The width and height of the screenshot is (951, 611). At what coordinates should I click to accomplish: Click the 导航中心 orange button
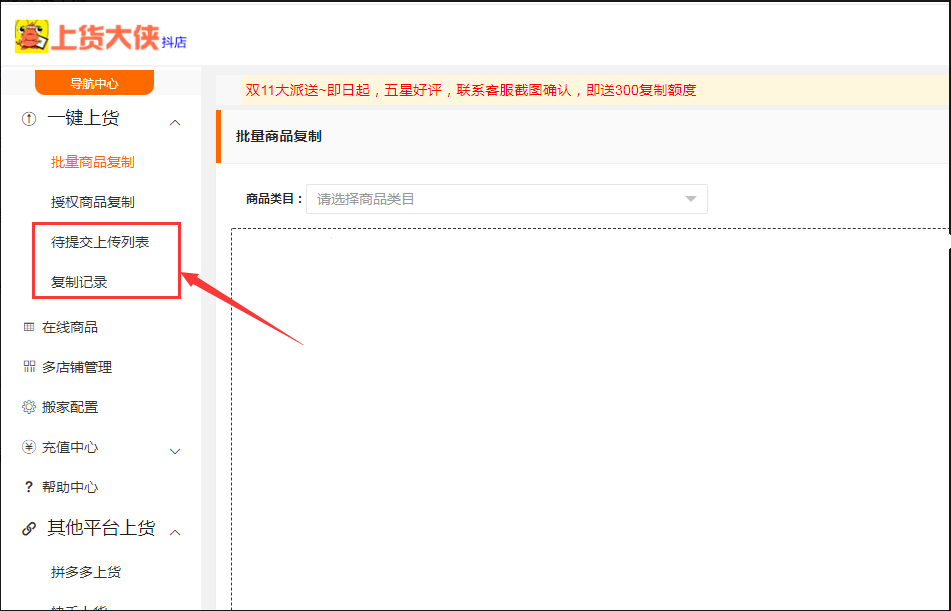(94, 83)
